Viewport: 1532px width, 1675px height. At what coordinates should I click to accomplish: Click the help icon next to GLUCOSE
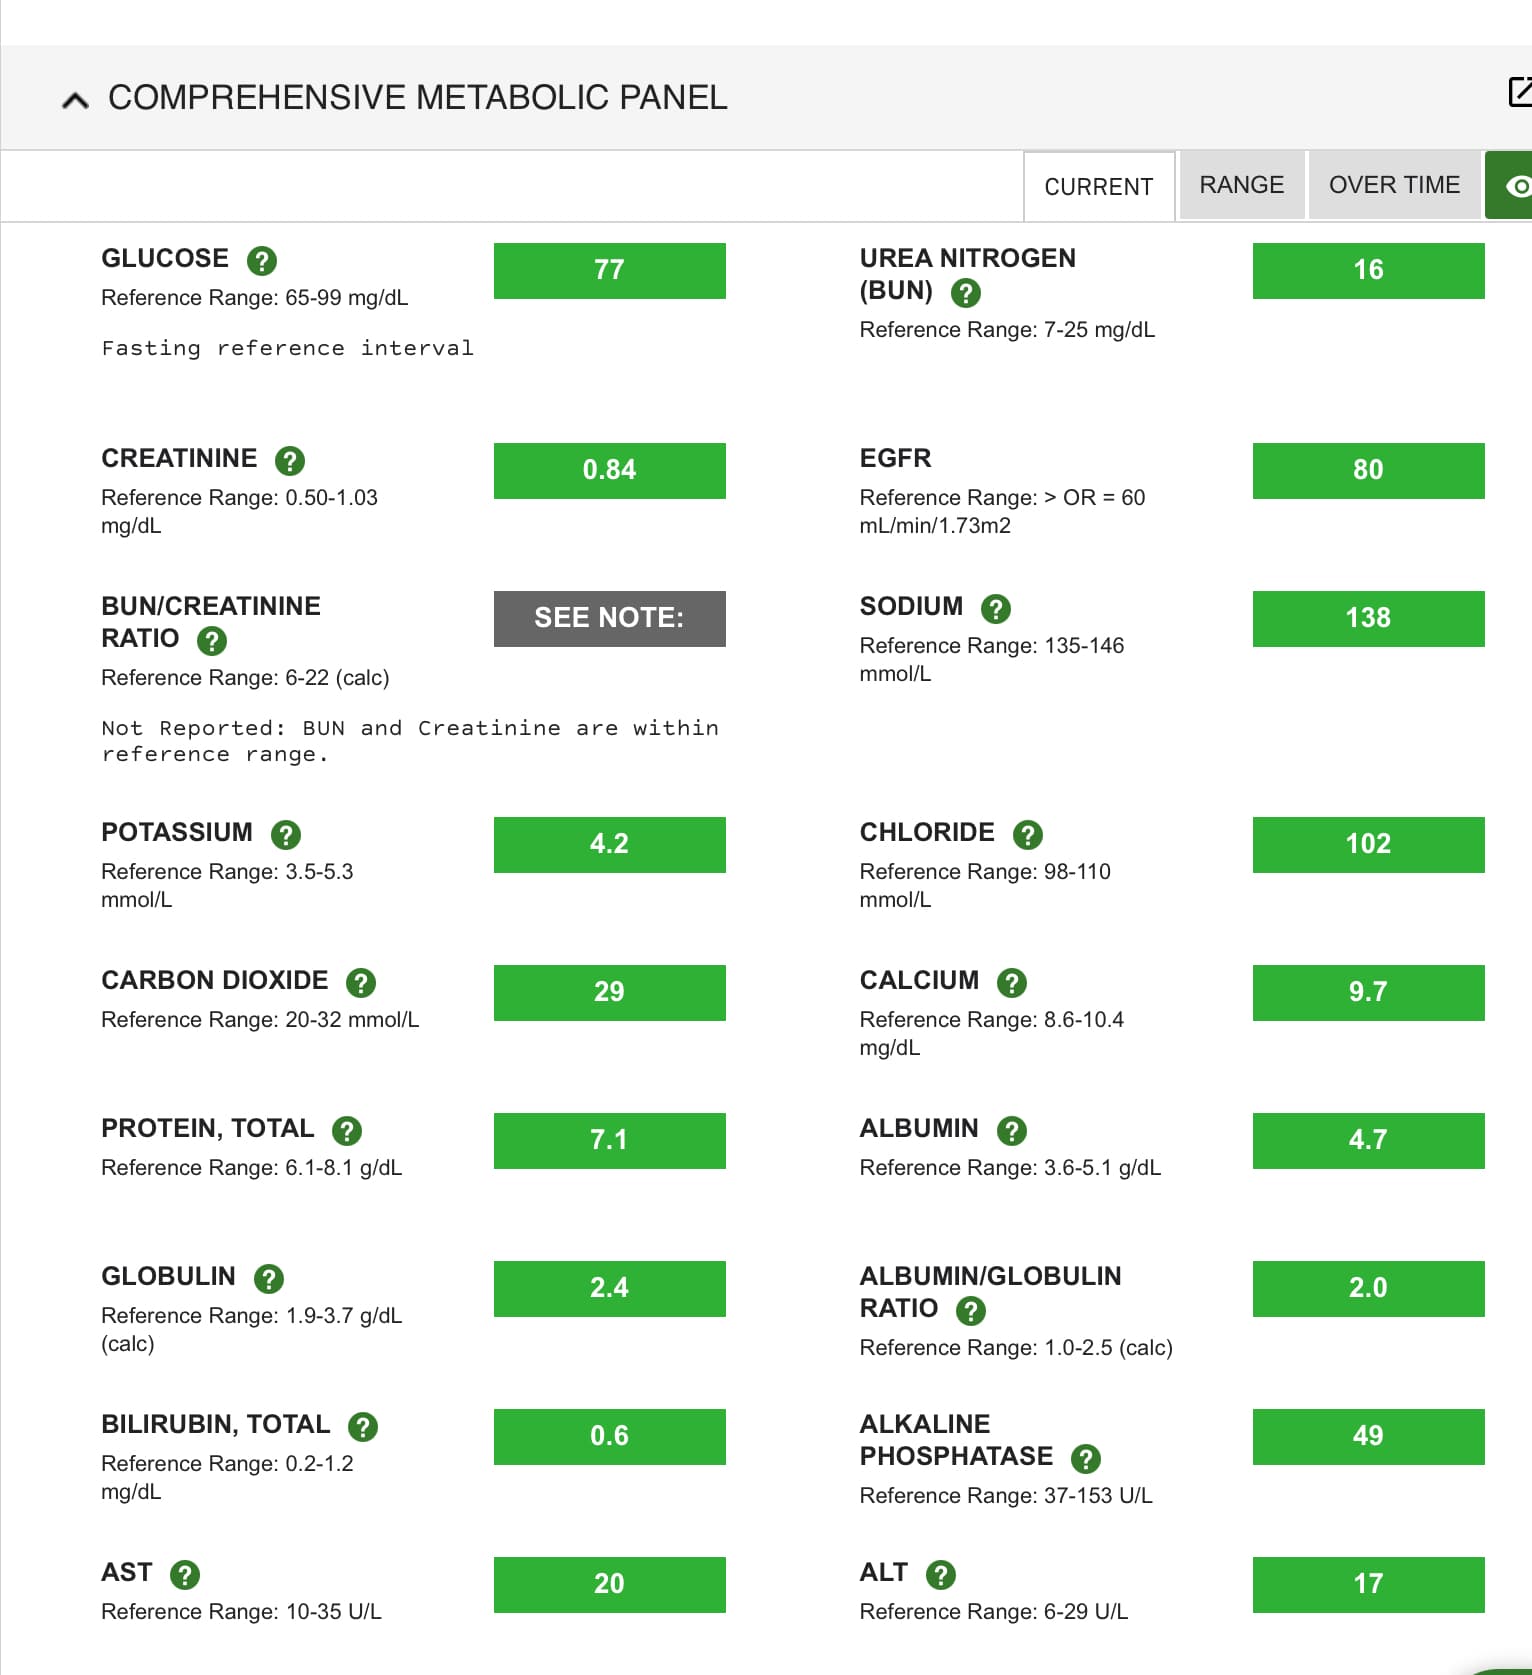pyautogui.click(x=262, y=261)
